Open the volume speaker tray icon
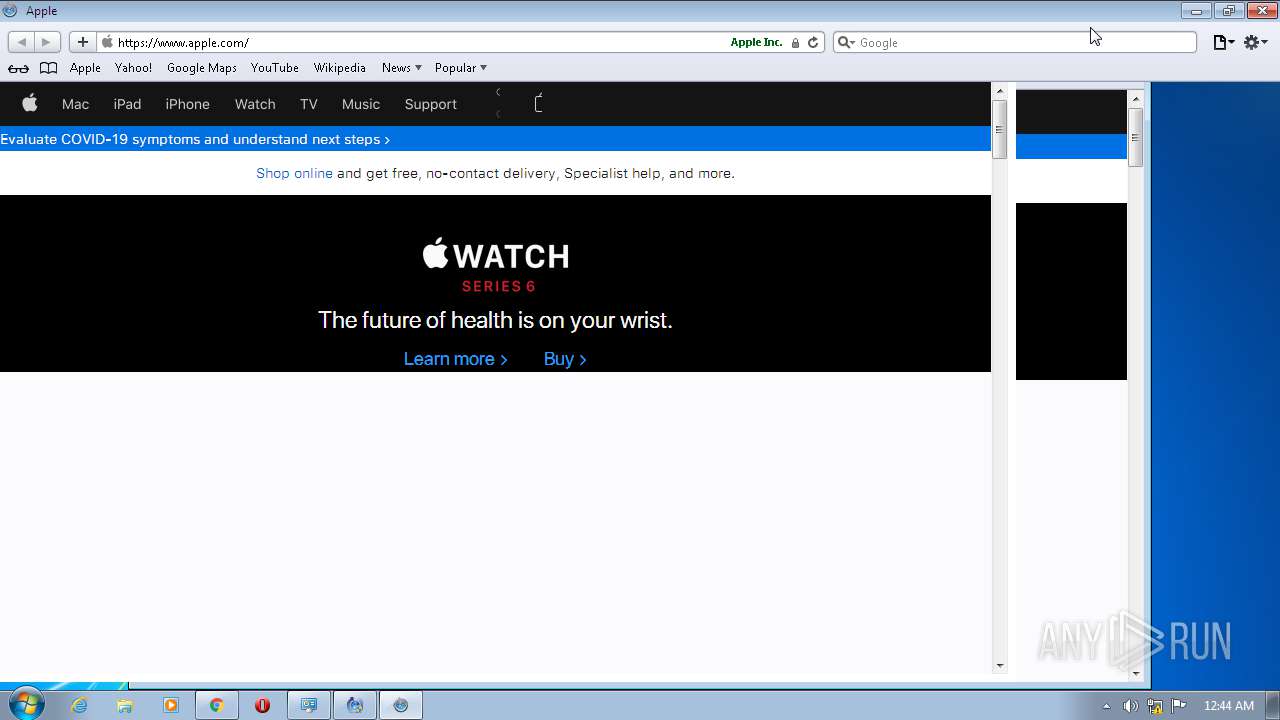 coord(1130,706)
